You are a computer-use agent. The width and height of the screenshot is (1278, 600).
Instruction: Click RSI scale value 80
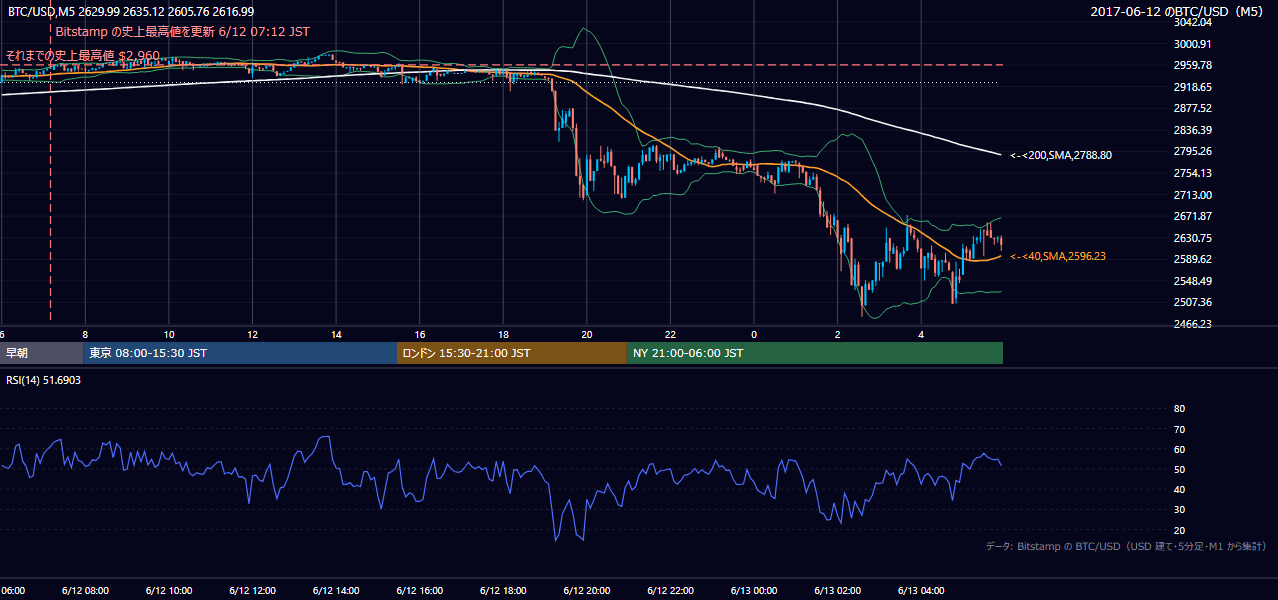[1179, 409]
